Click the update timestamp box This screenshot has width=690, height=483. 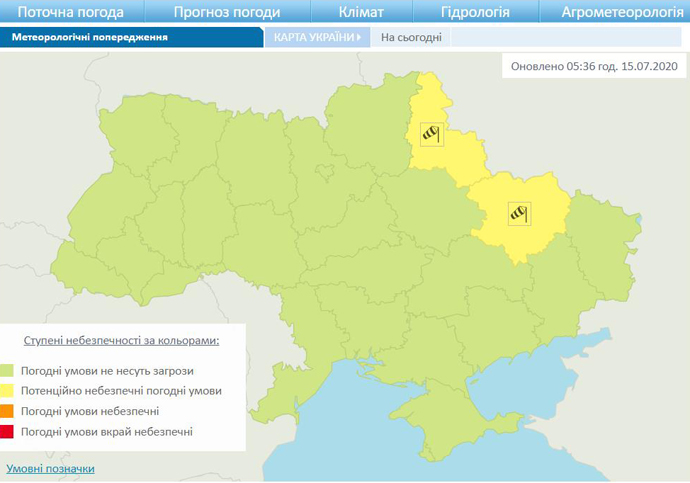(x=594, y=65)
